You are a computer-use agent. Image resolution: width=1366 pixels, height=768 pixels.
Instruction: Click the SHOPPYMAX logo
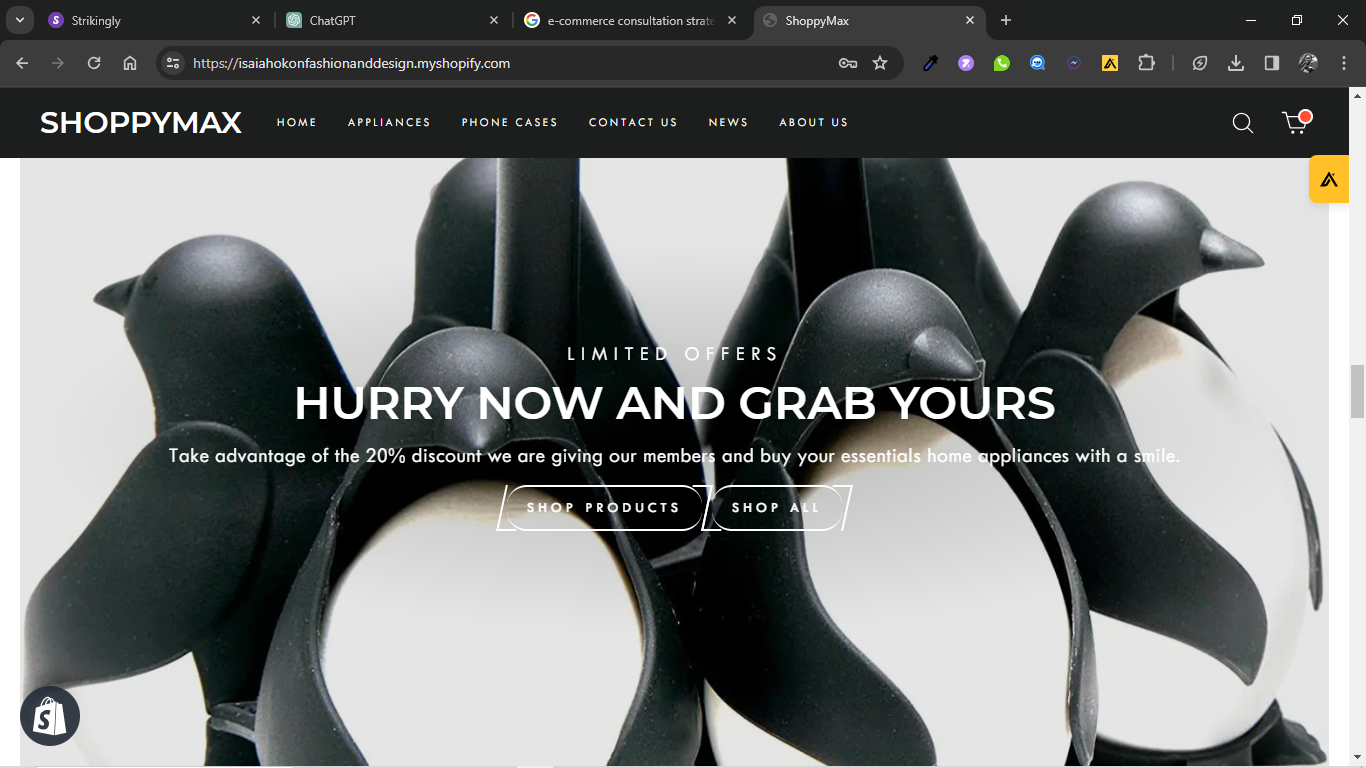point(141,122)
